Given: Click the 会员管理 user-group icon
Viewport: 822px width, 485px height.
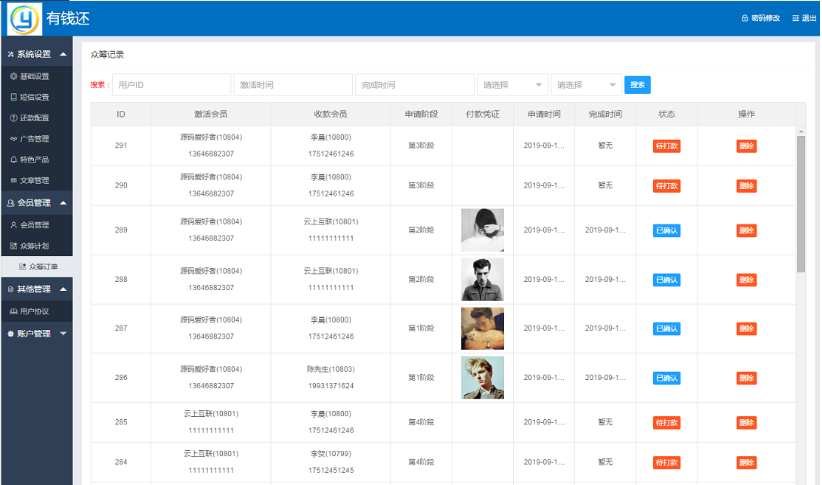Looking at the screenshot, I should click(x=10, y=203).
